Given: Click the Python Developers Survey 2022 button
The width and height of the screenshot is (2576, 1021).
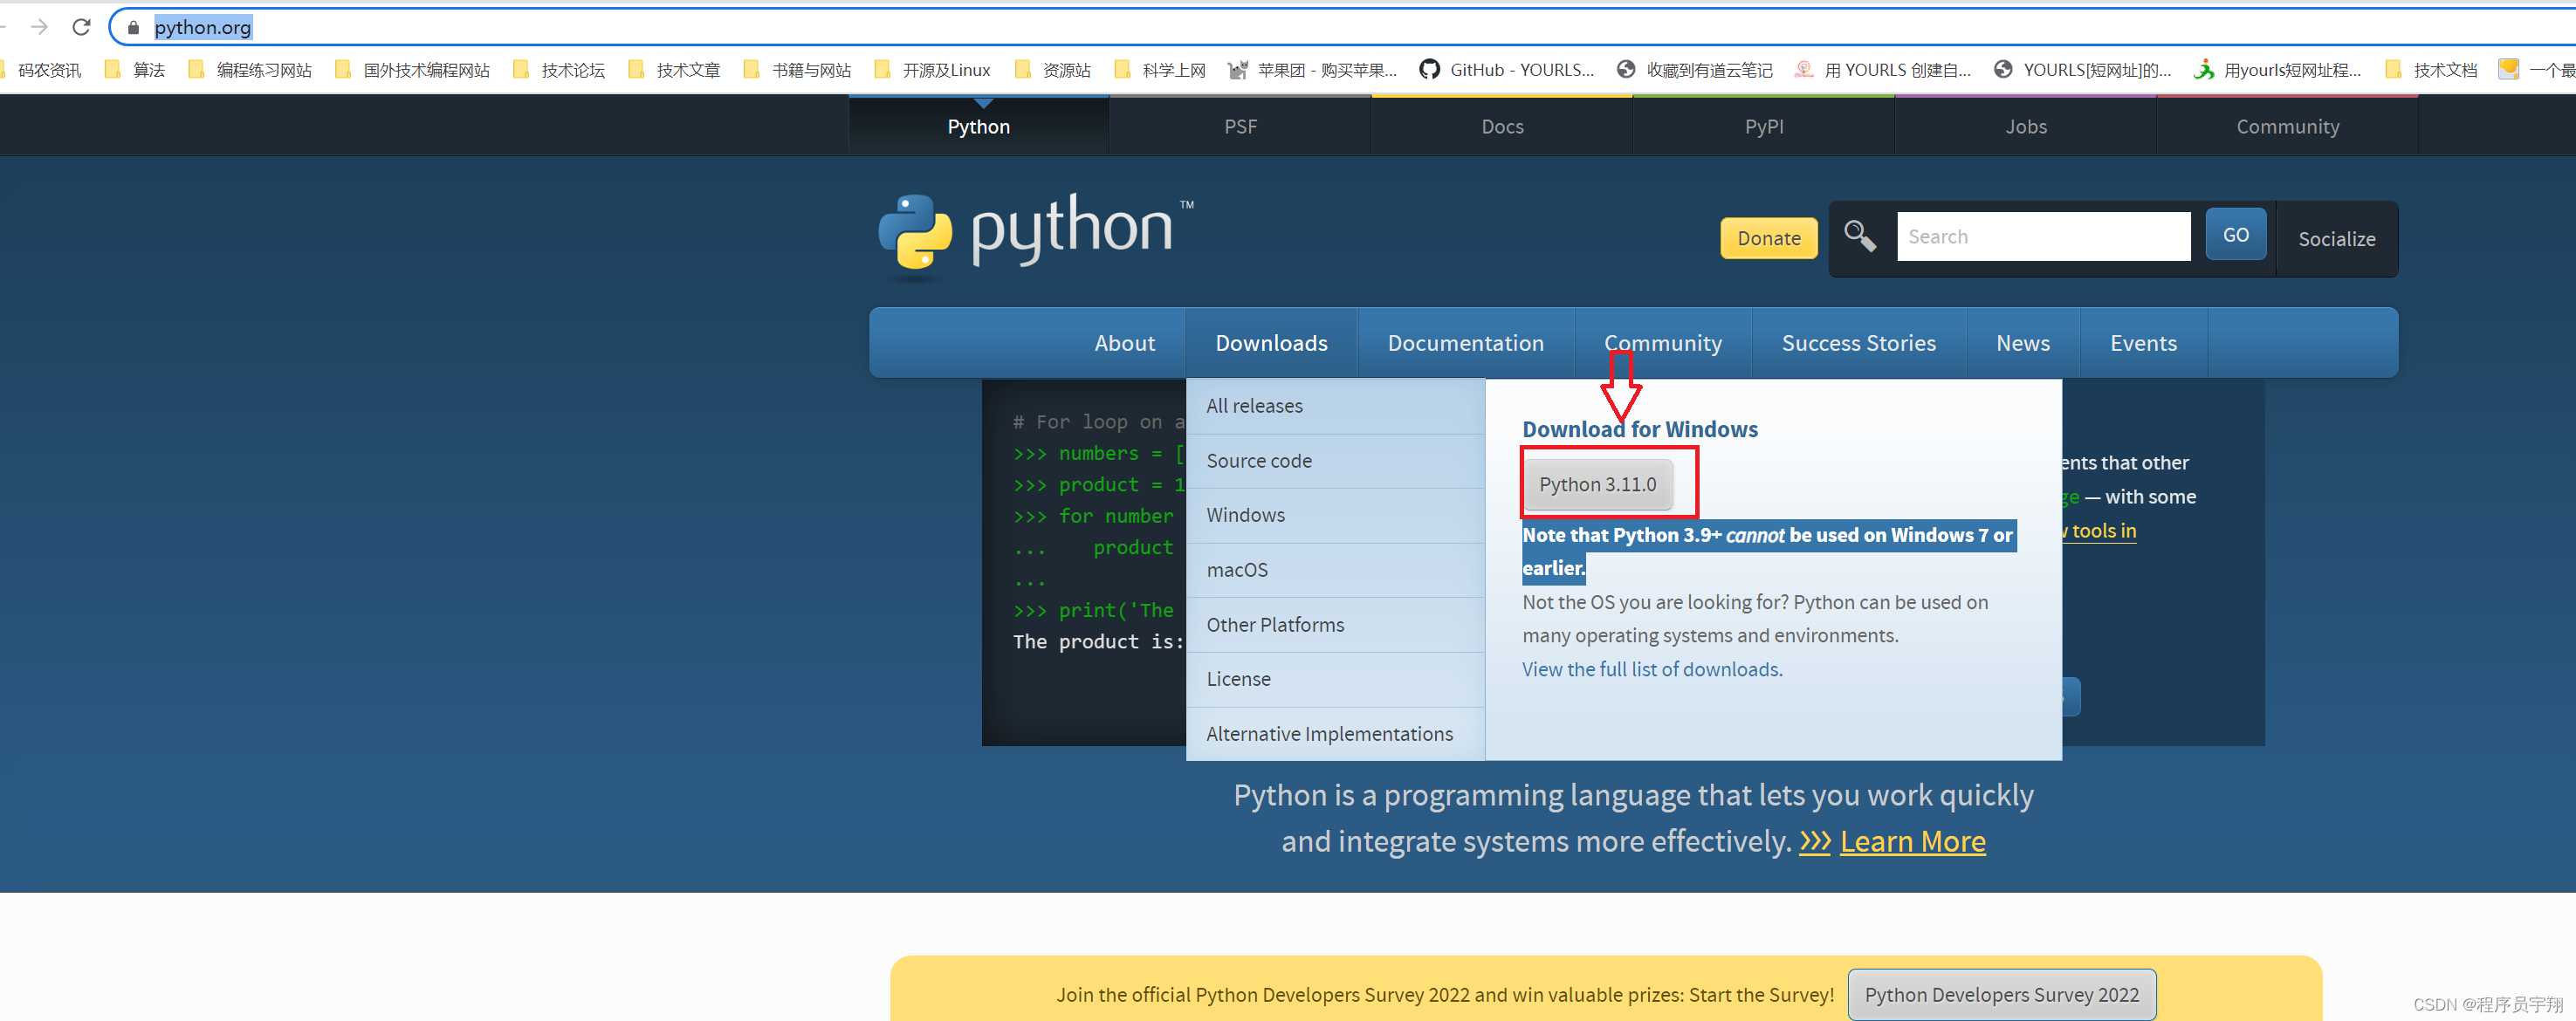Looking at the screenshot, I should point(2001,994).
